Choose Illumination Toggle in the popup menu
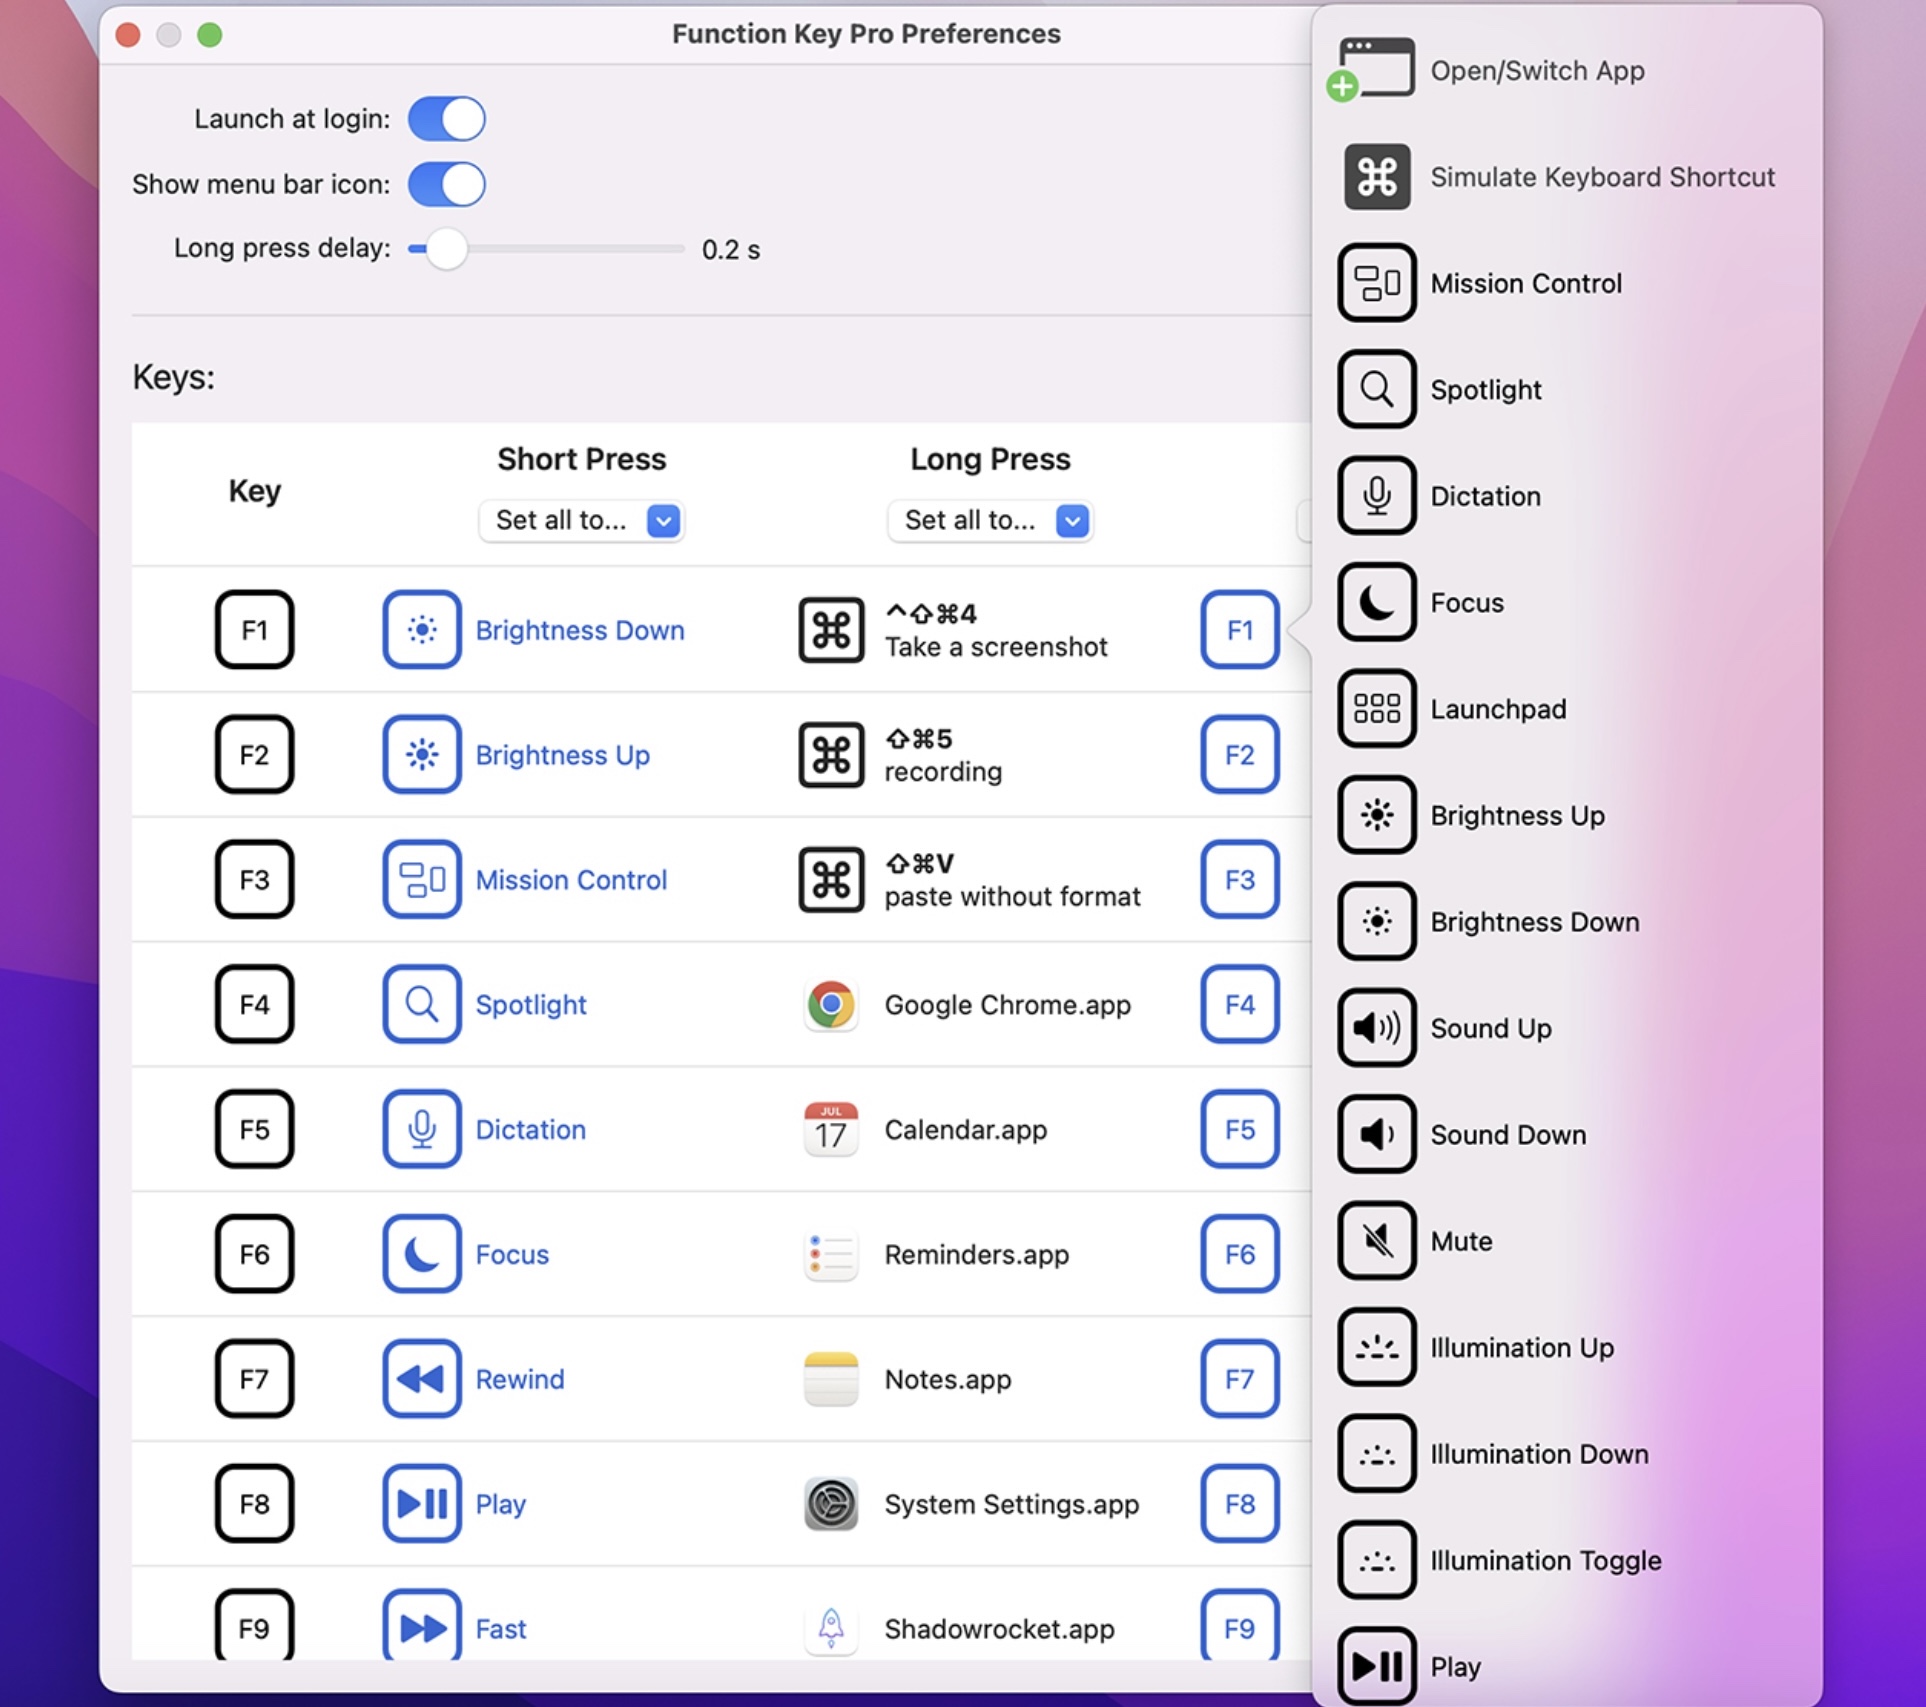Viewport: 1926px width, 1707px height. 1545,1560
